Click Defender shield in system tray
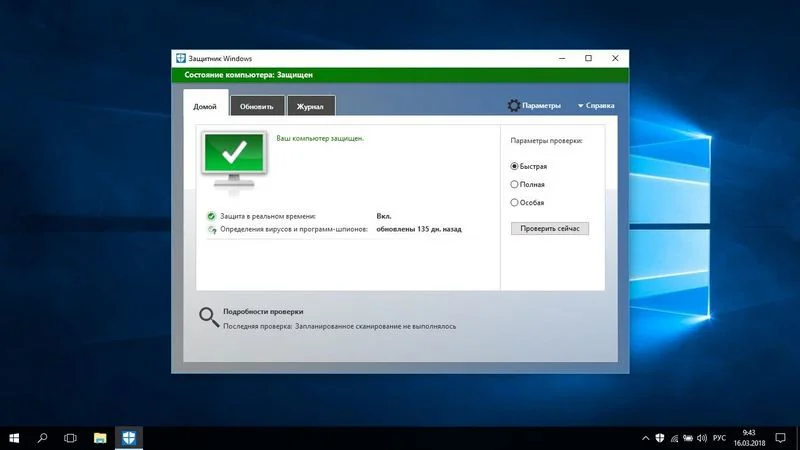The width and height of the screenshot is (800, 450). pyautogui.click(x=660, y=438)
